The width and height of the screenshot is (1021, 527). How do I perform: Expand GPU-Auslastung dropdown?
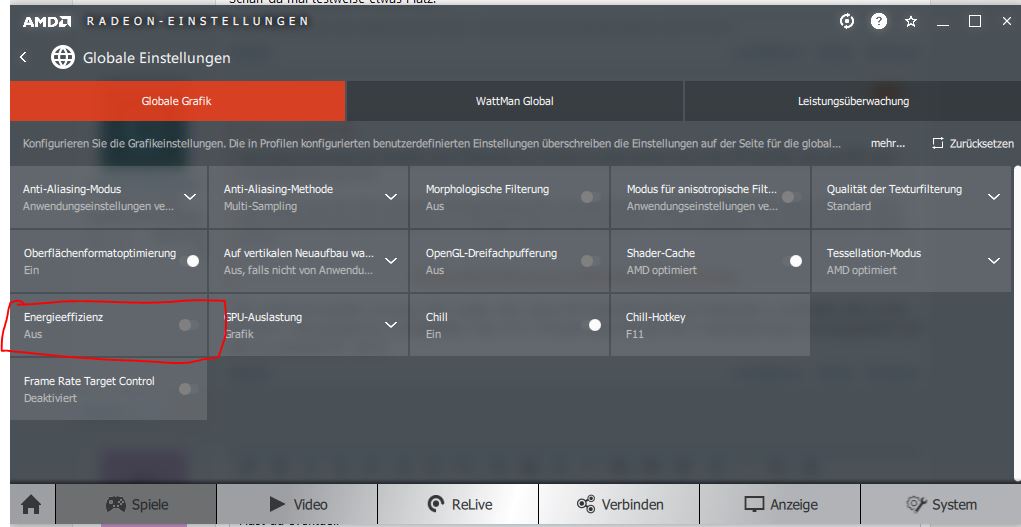[x=391, y=324]
